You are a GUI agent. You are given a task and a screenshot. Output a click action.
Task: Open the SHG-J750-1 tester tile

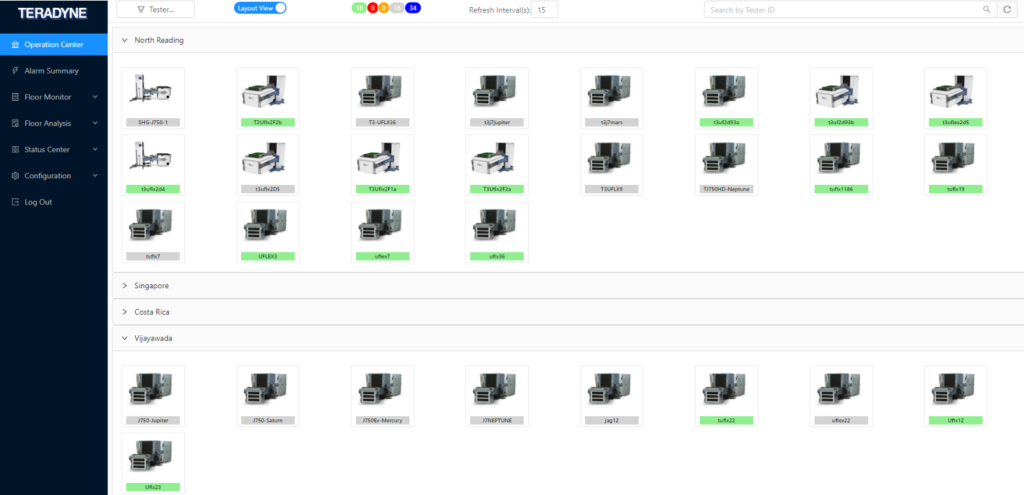click(153, 98)
